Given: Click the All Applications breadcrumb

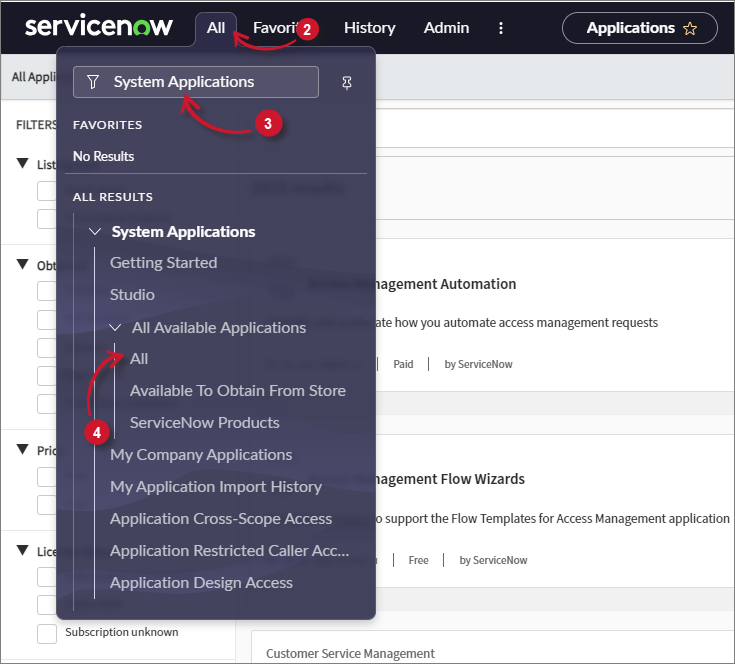Looking at the screenshot, I should point(34,77).
